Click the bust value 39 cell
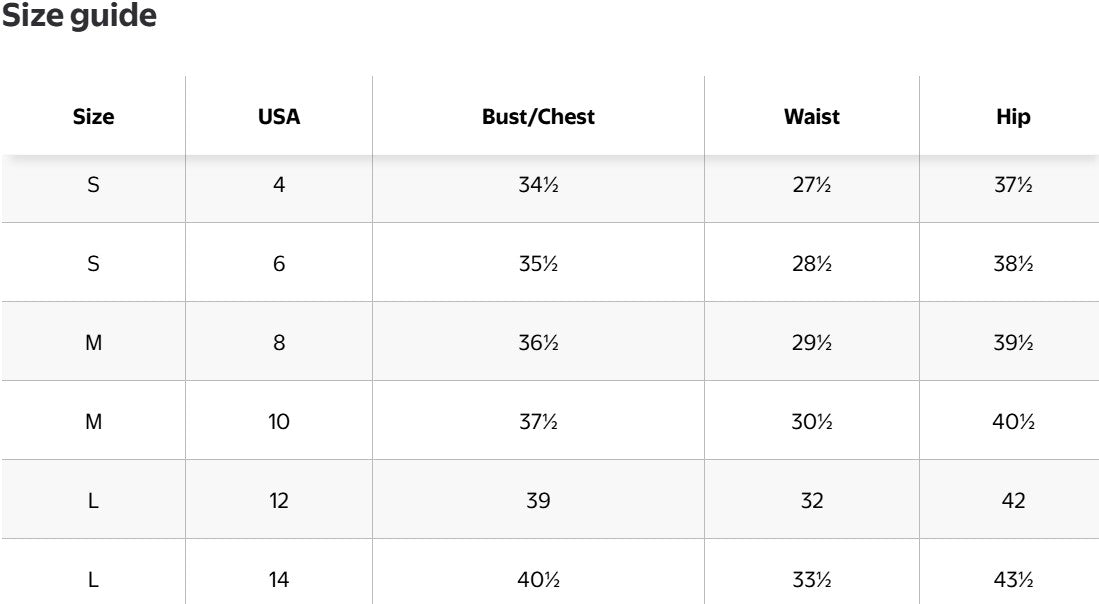The image size is (1099, 604). (538, 501)
